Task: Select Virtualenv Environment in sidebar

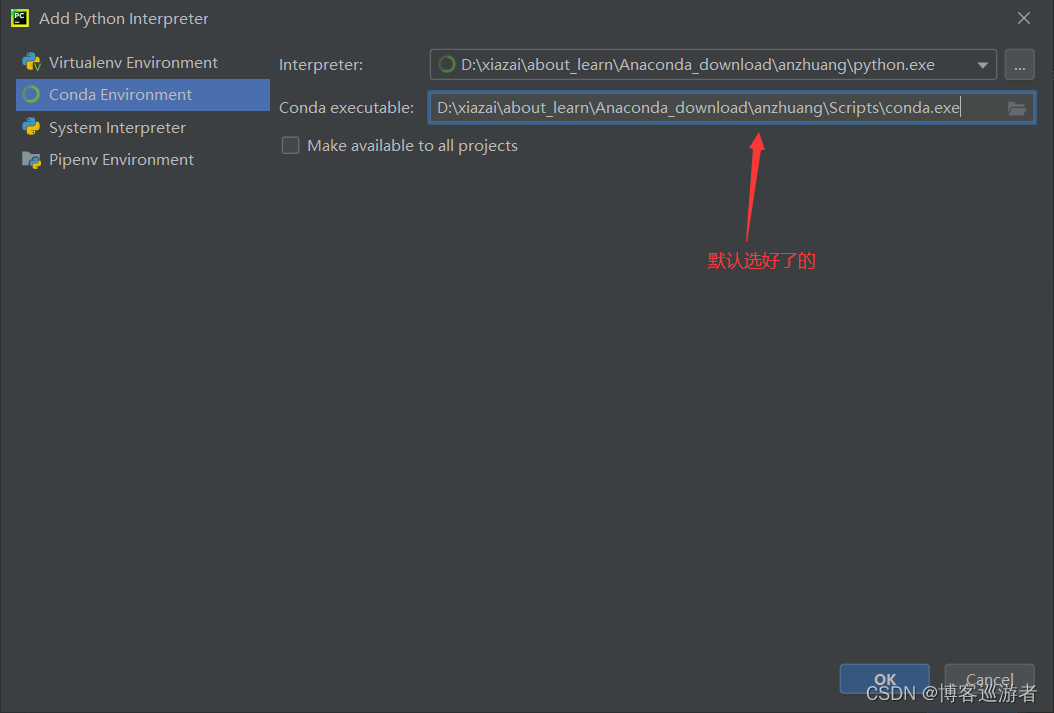Action: point(143,62)
